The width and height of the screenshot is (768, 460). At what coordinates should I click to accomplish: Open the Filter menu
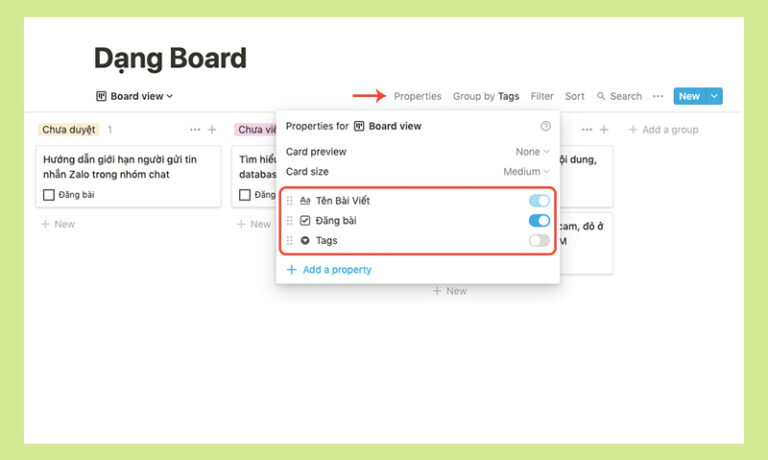click(x=542, y=97)
